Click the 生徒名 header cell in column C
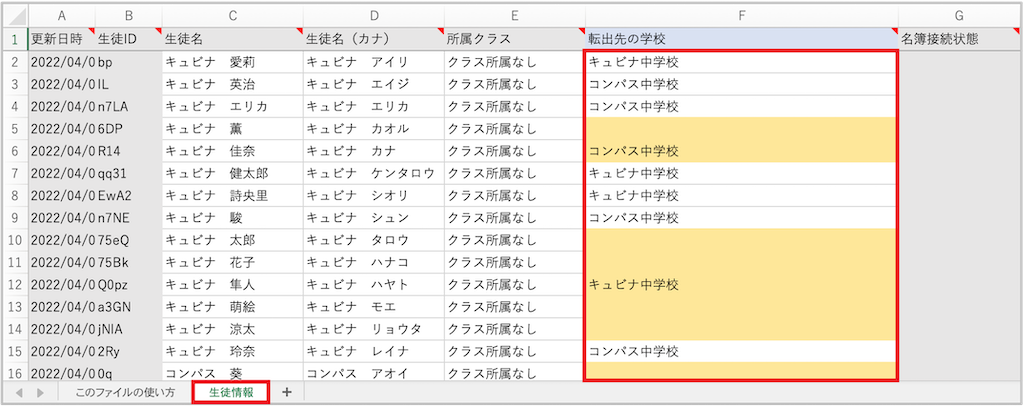This screenshot has height=406, width=1024. coord(232,39)
